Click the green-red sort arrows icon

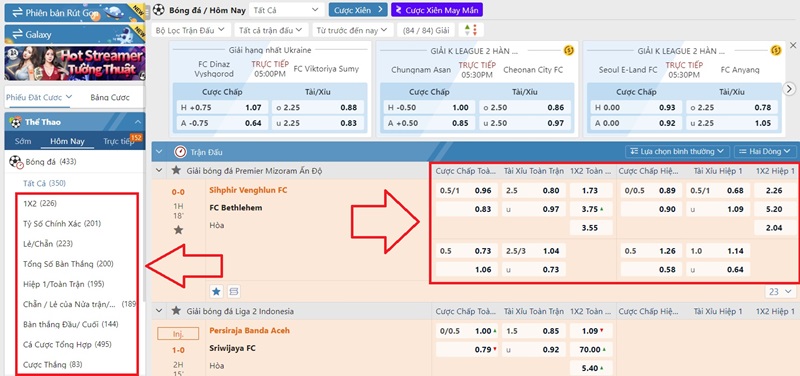pyautogui.click(x=471, y=30)
